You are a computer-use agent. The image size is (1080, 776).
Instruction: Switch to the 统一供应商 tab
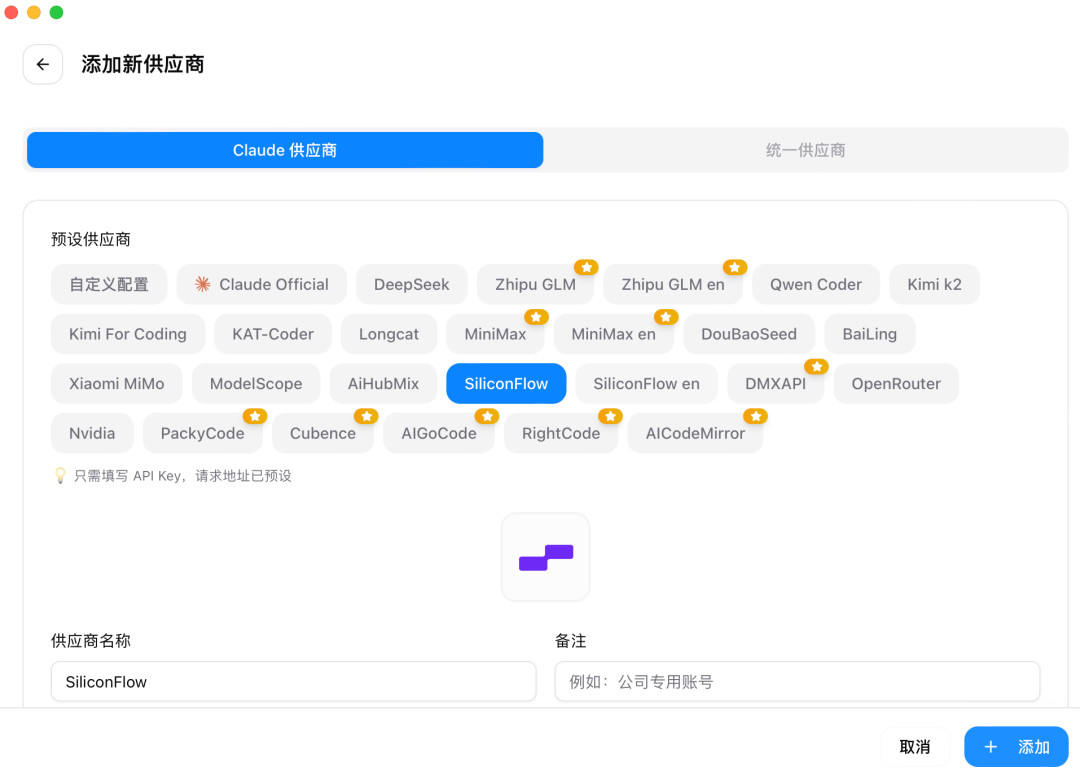point(805,150)
